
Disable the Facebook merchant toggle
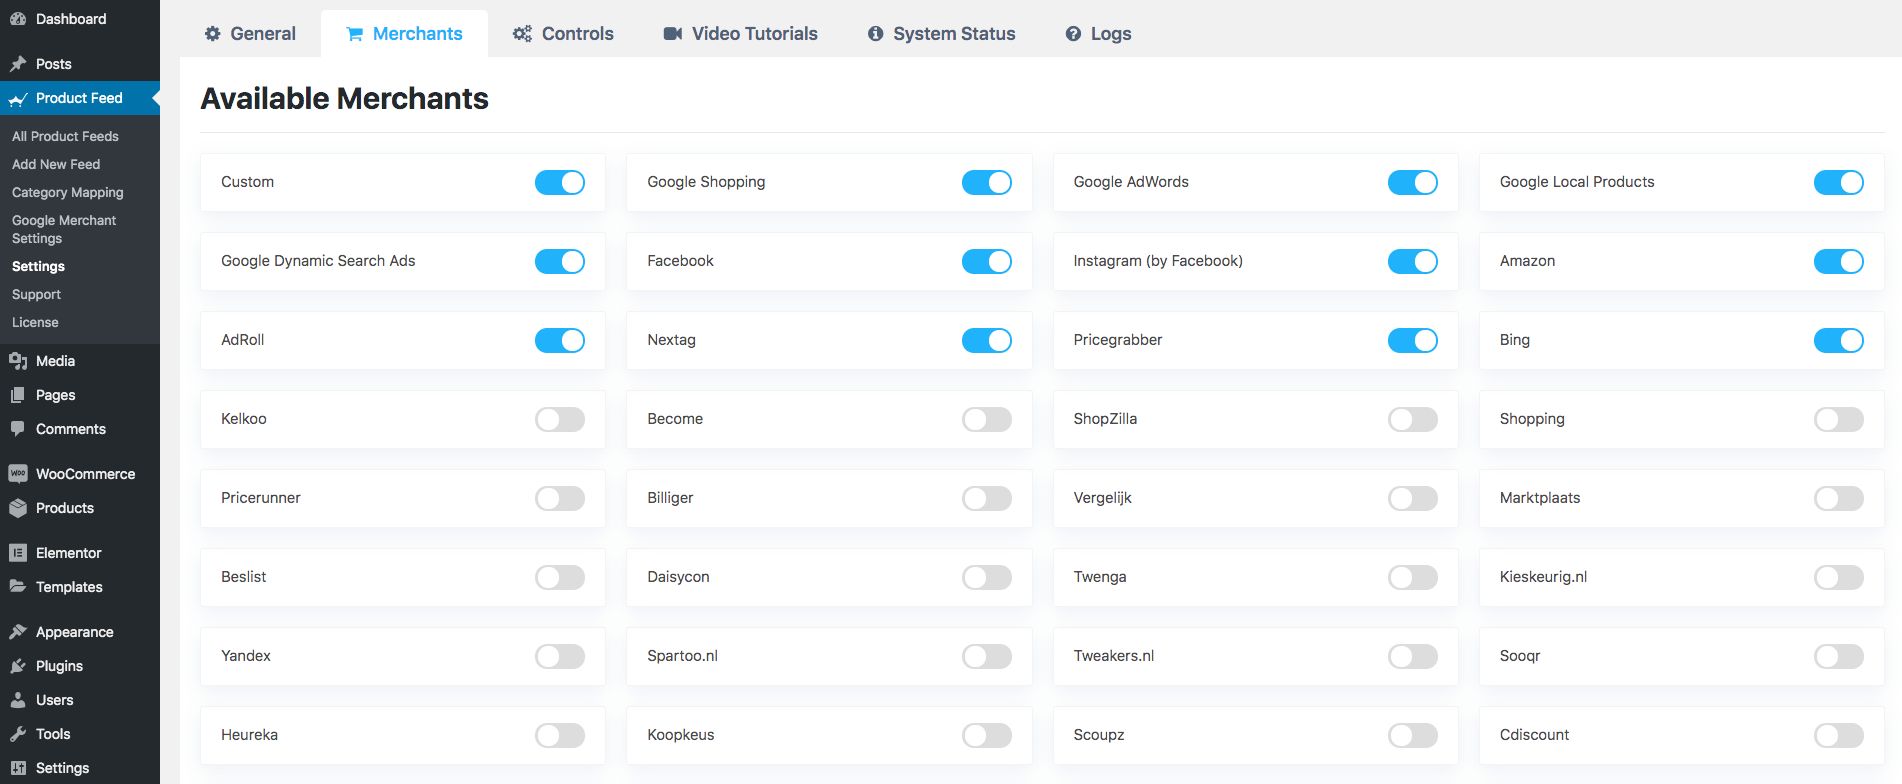(987, 261)
